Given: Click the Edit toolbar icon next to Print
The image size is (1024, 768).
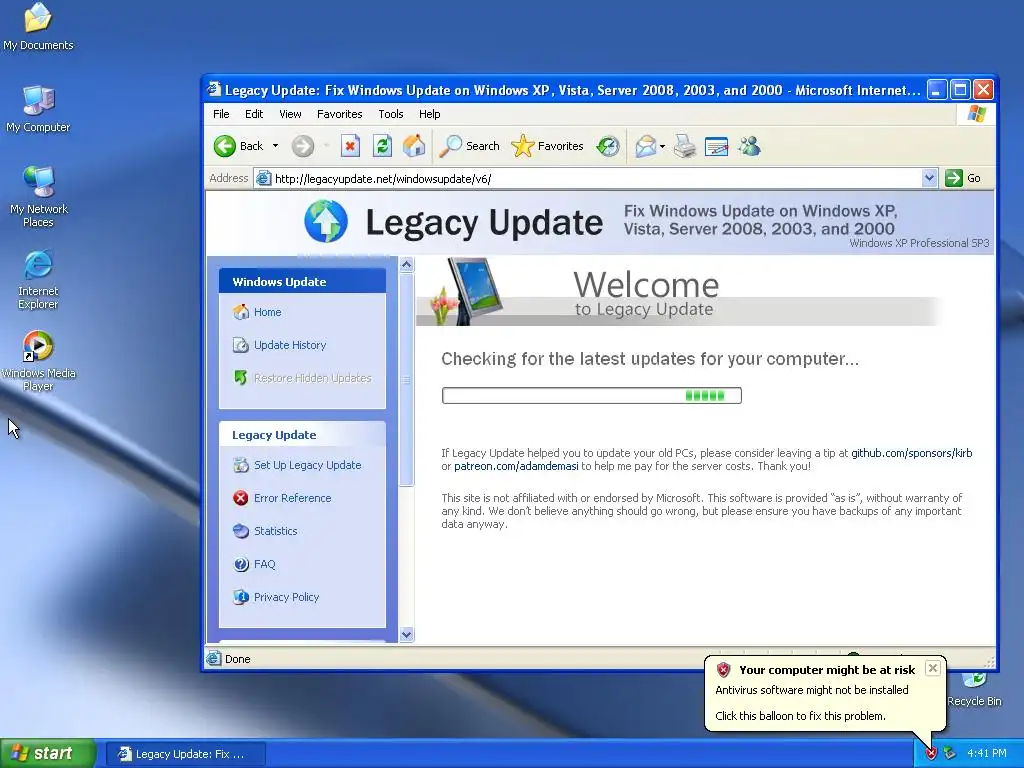Looking at the screenshot, I should [716, 146].
